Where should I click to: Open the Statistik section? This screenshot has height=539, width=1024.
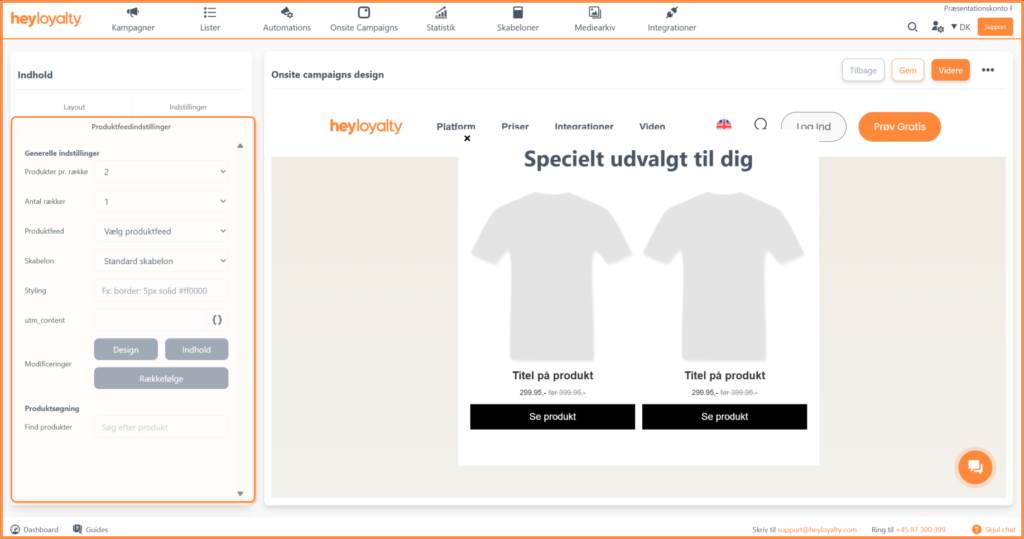pyautogui.click(x=440, y=19)
